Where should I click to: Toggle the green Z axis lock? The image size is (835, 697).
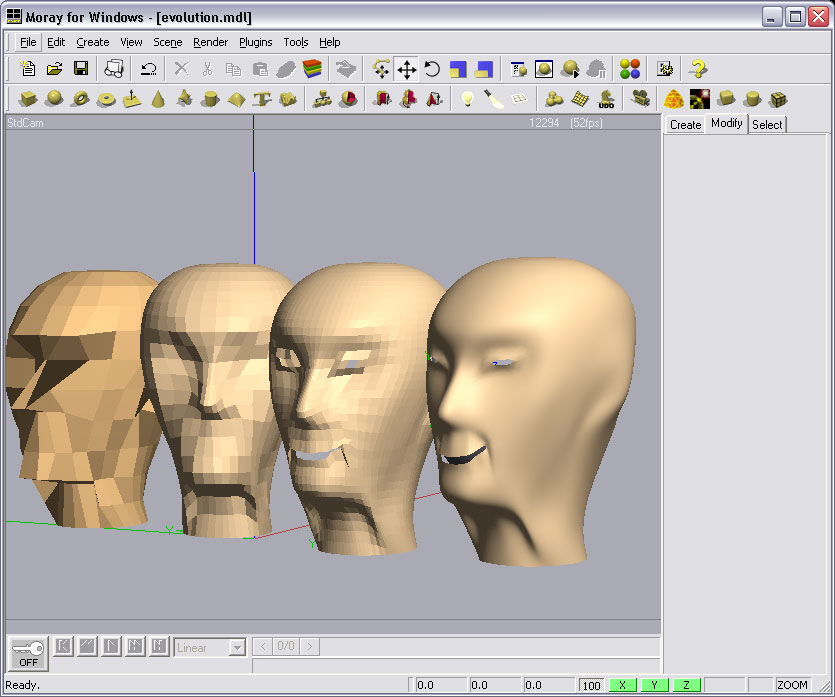tap(686, 685)
